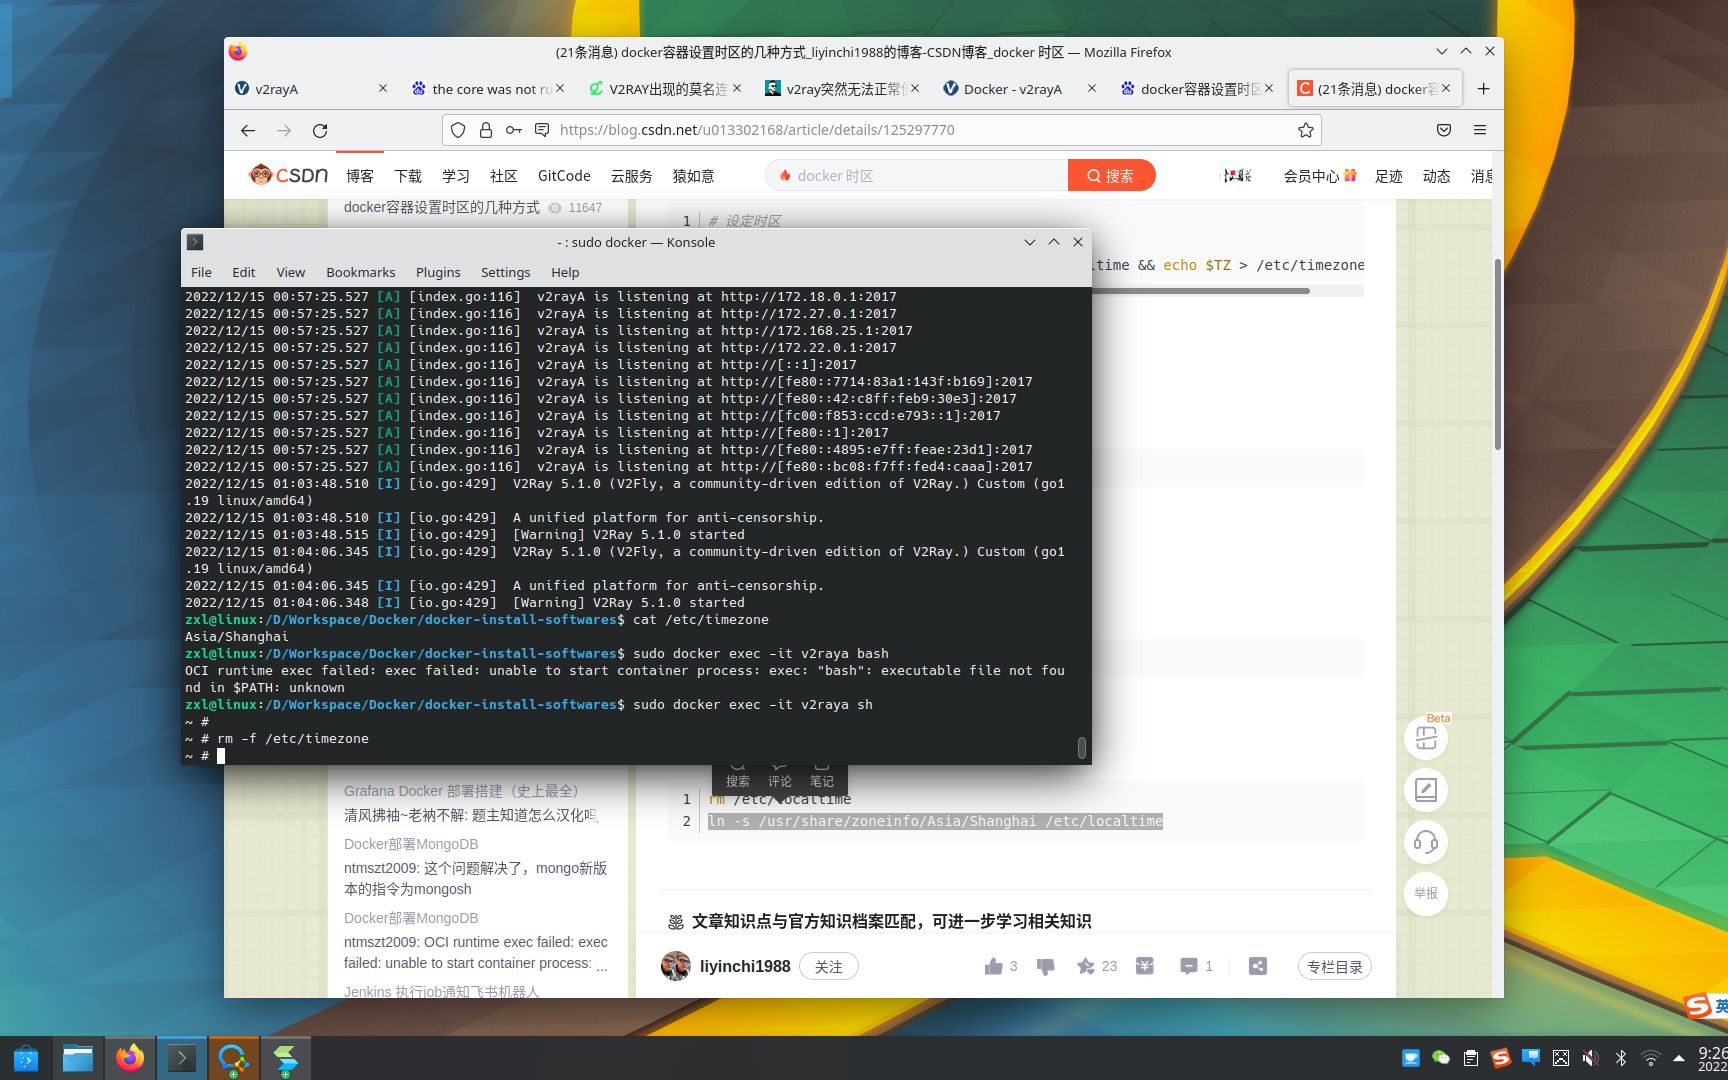Click the padlock site security icon
Image resolution: width=1728 pixels, height=1080 pixels.
pos(485,130)
